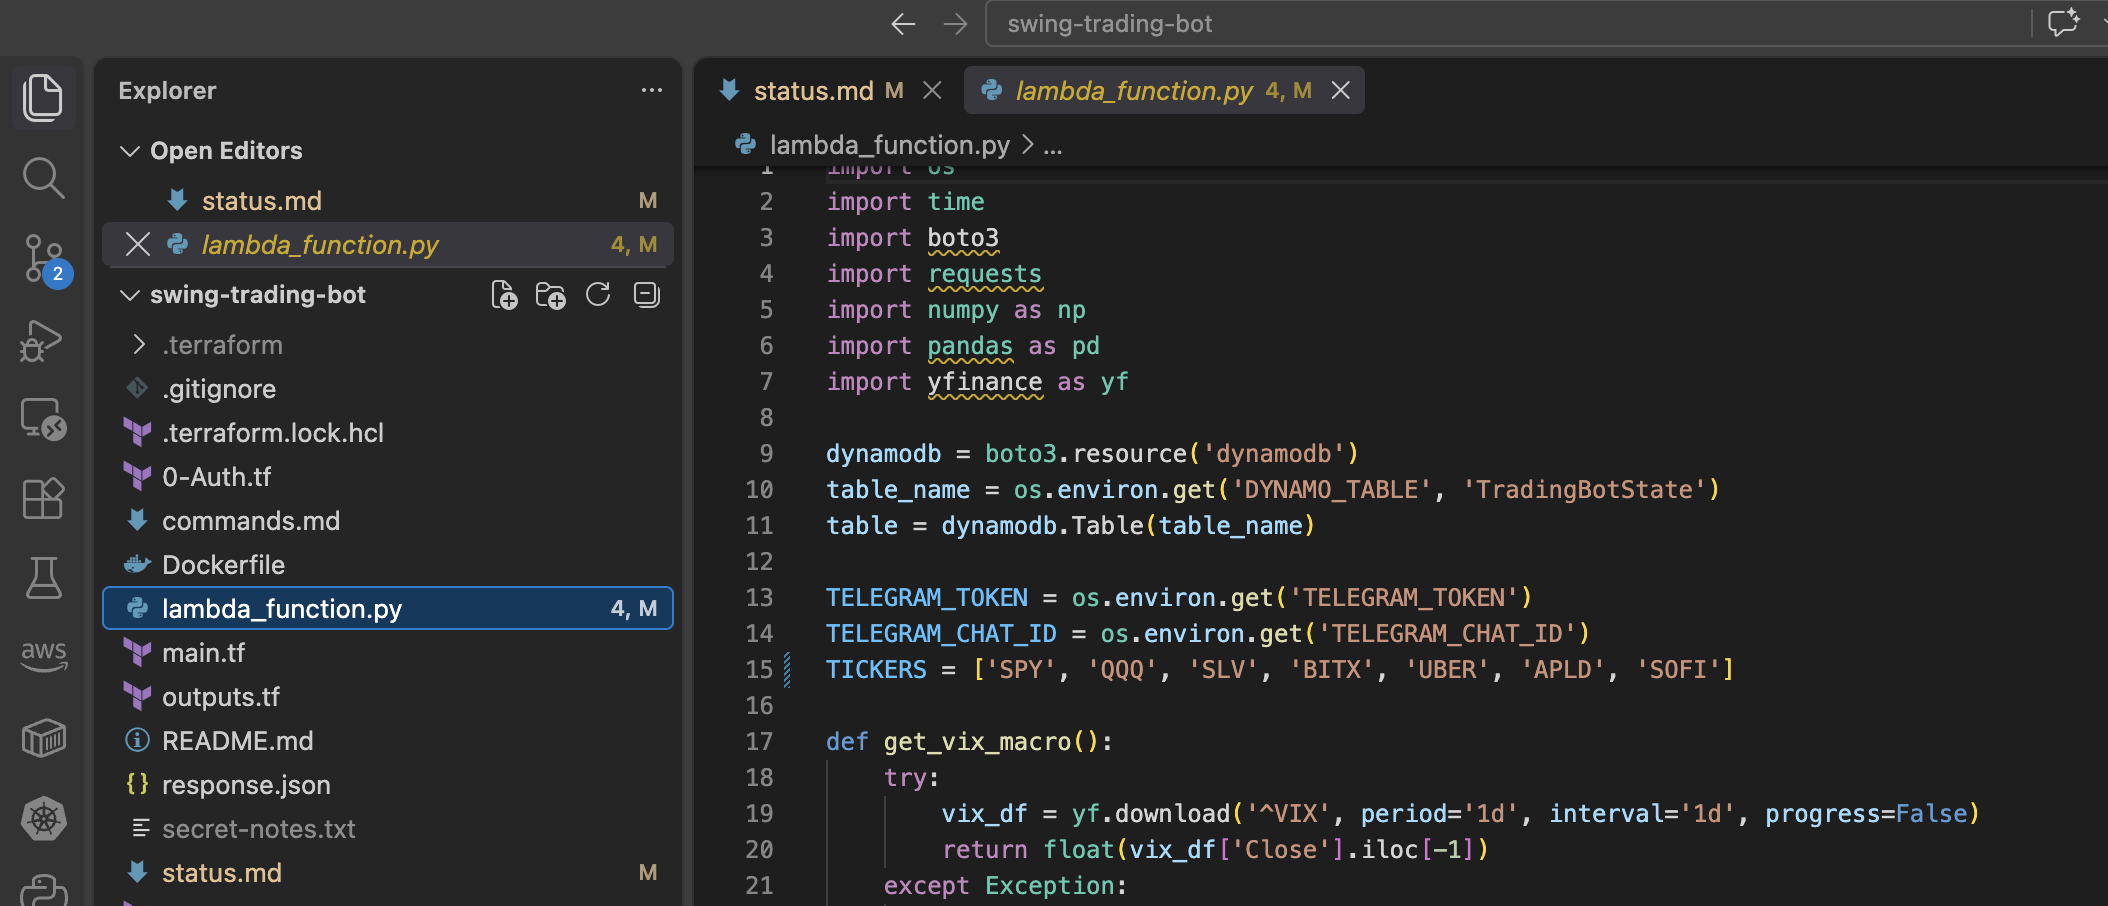Collapse the swing-trading-bot folder section

click(x=129, y=295)
